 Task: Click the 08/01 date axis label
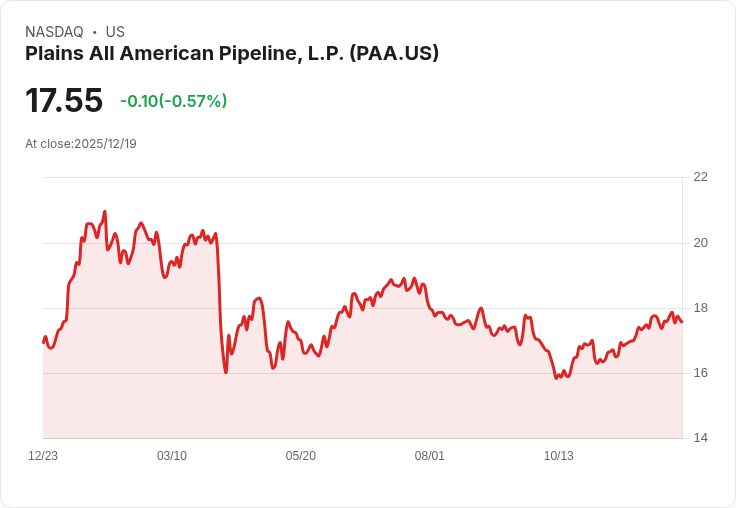(x=430, y=456)
